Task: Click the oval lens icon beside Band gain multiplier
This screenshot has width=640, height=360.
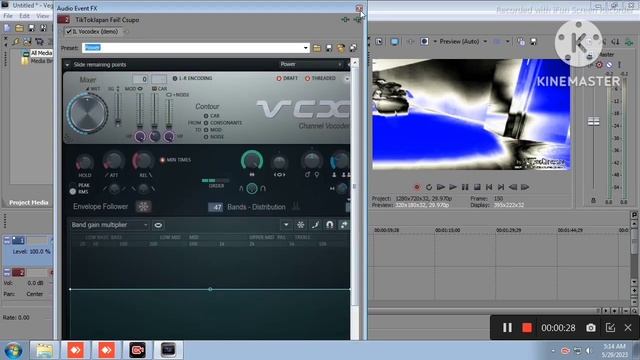Action: (158, 225)
